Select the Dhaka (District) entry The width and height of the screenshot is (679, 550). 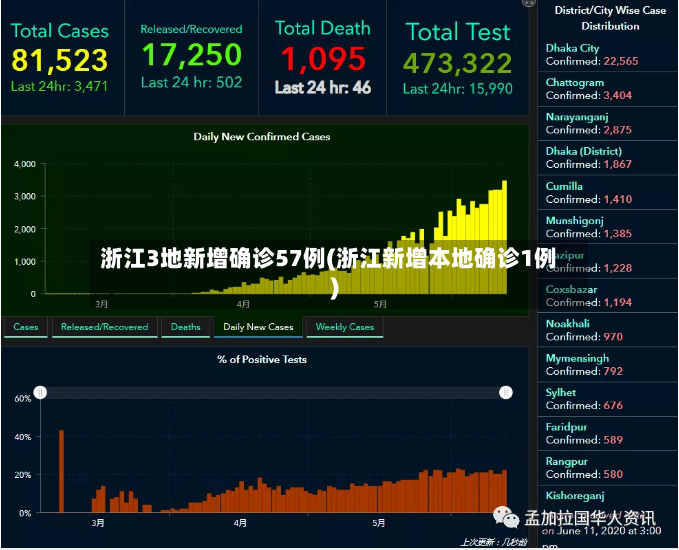click(x=608, y=158)
